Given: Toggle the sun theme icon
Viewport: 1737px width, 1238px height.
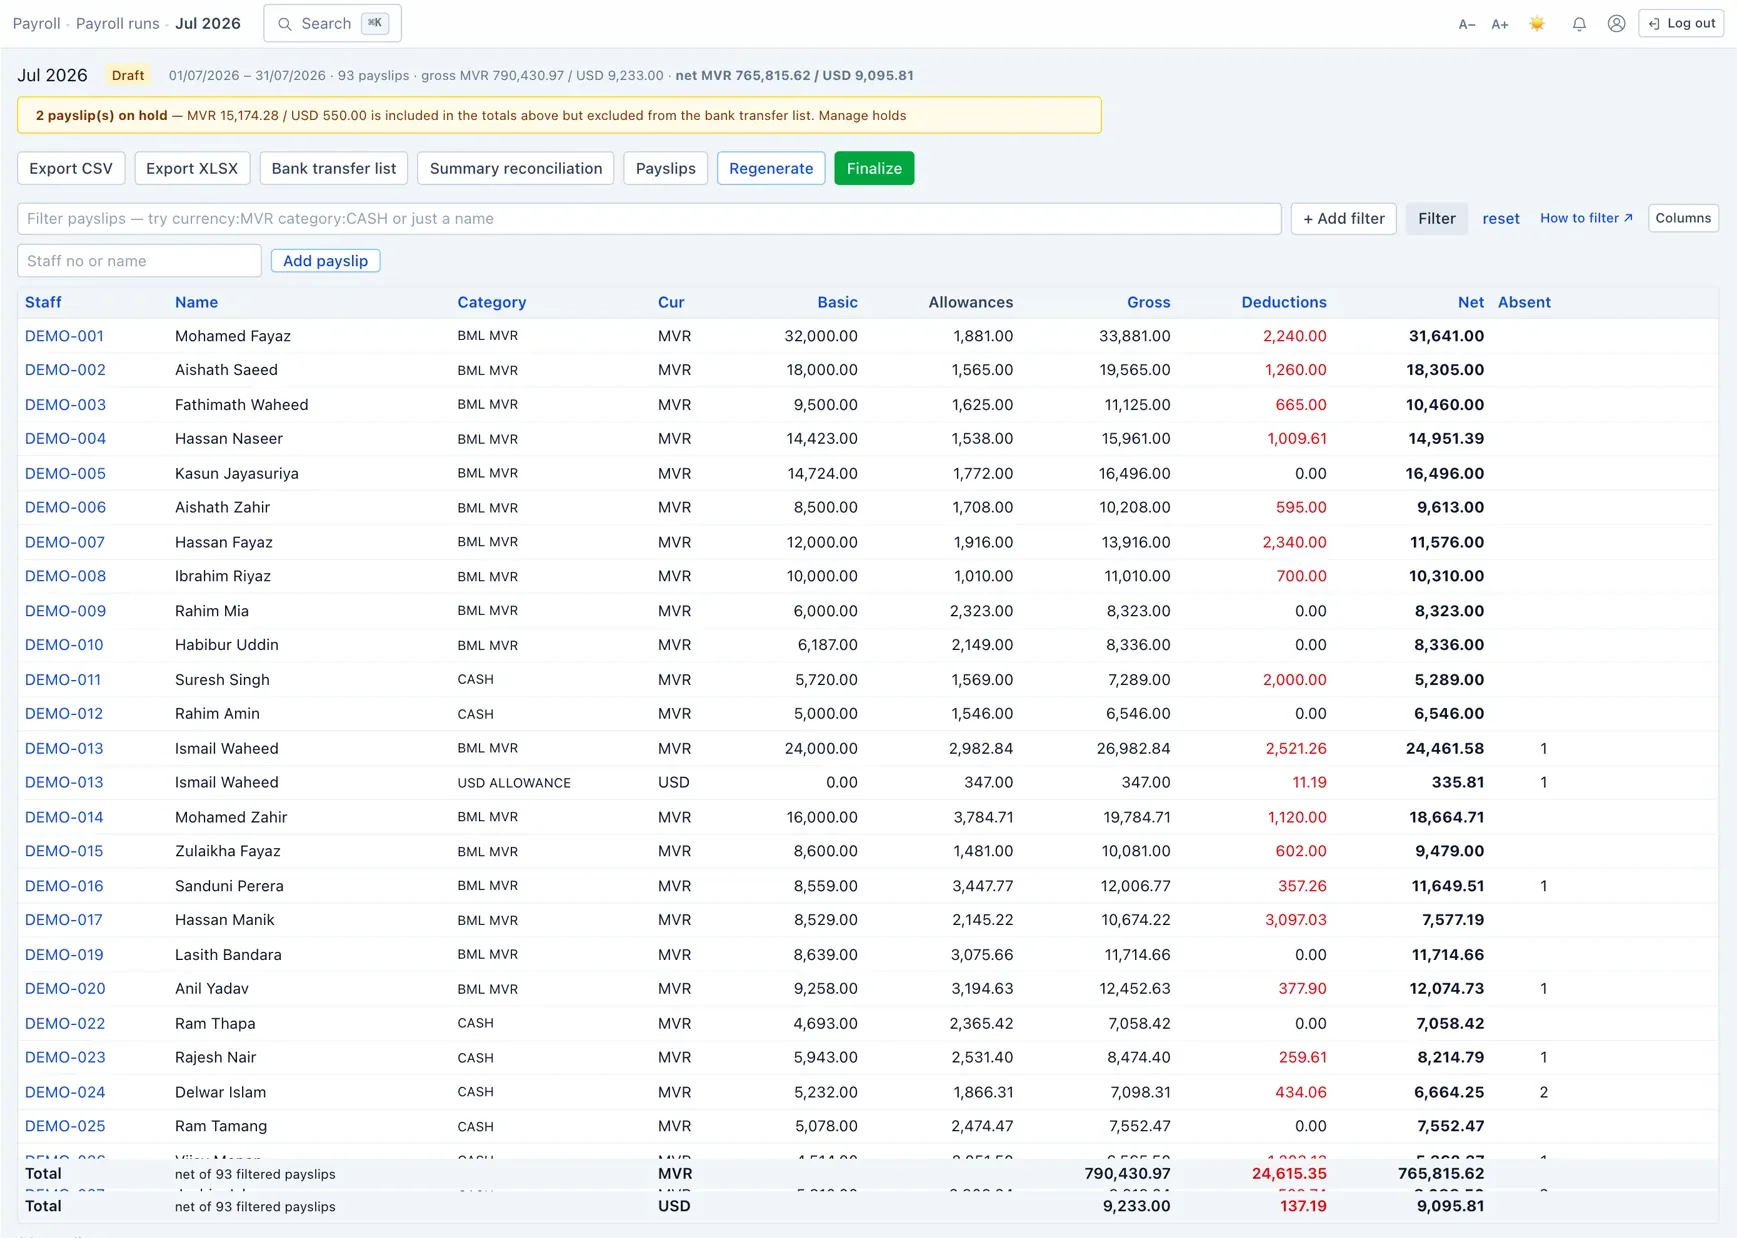Looking at the screenshot, I should 1537,24.
